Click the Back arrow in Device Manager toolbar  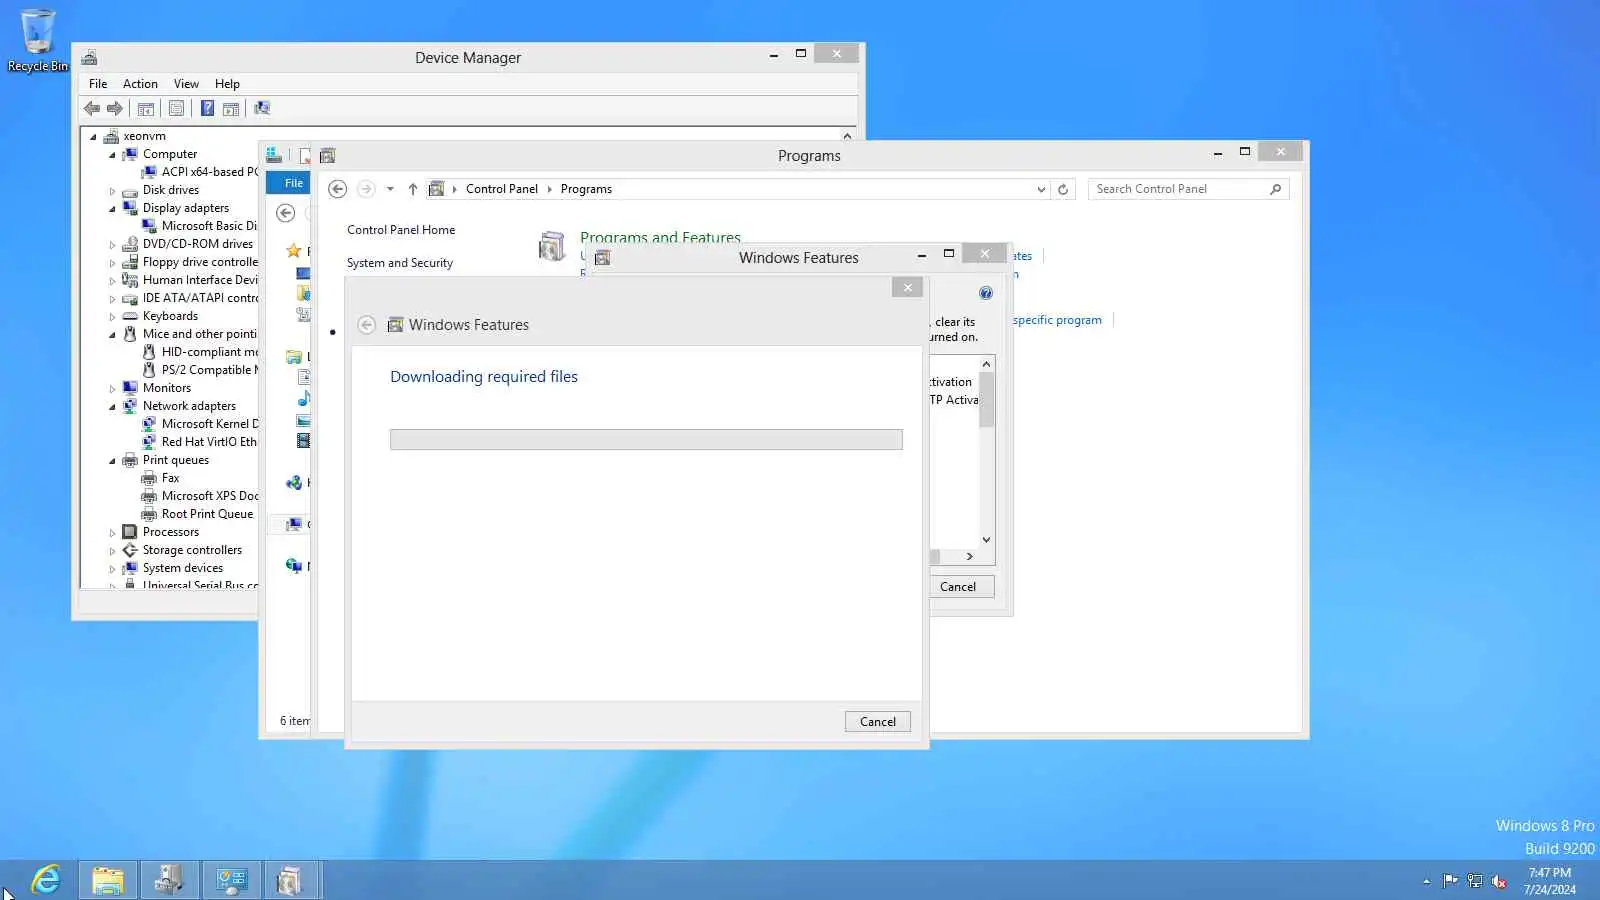click(x=92, y=109)
